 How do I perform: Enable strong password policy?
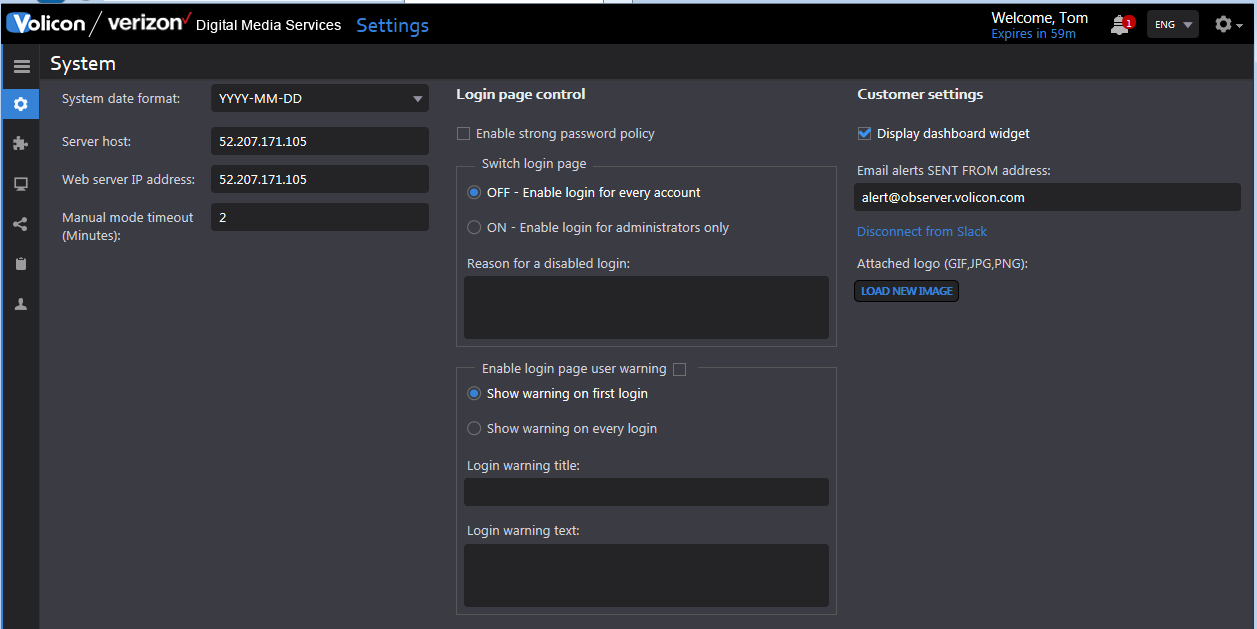pos(464,133)
